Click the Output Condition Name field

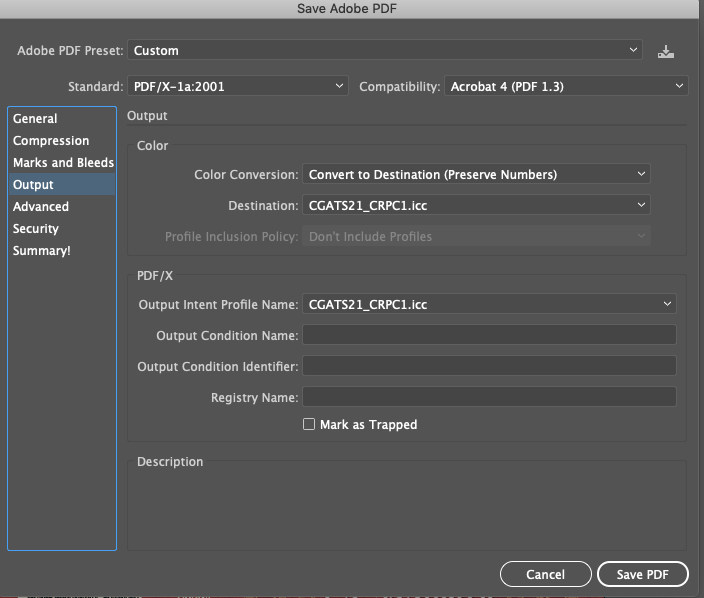point(489,335)
